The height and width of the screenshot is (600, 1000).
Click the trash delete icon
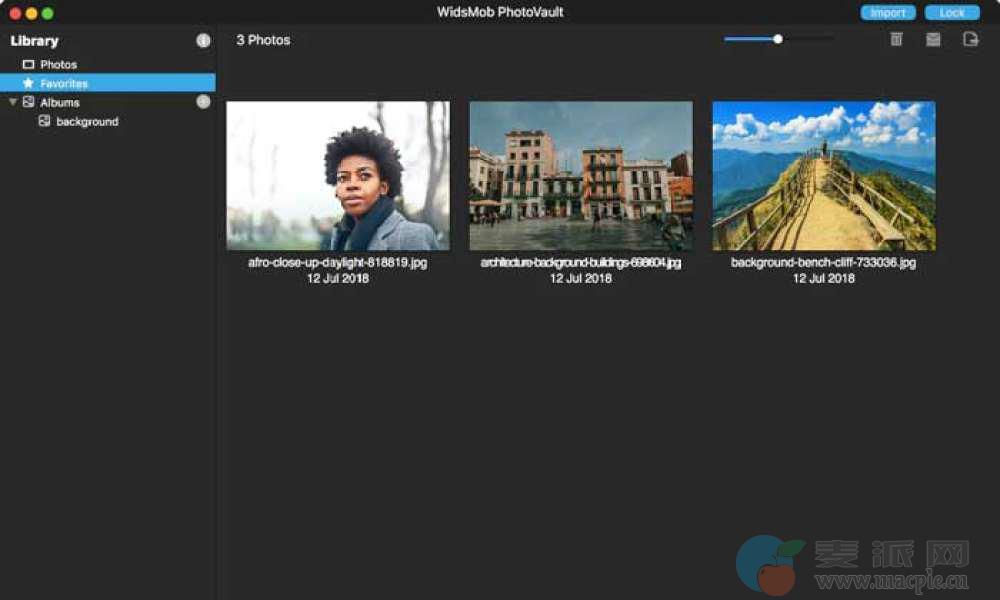897,39
